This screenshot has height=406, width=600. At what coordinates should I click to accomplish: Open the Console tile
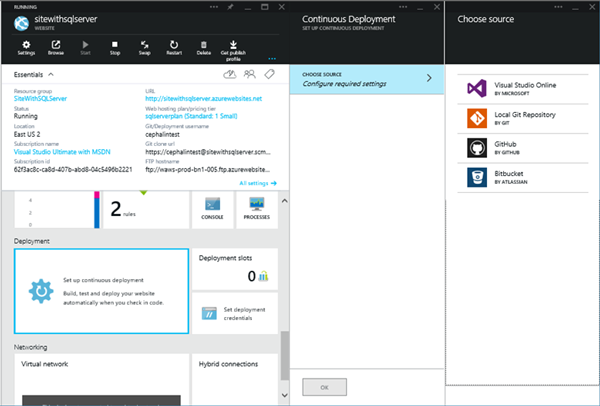tap(212, 209)
